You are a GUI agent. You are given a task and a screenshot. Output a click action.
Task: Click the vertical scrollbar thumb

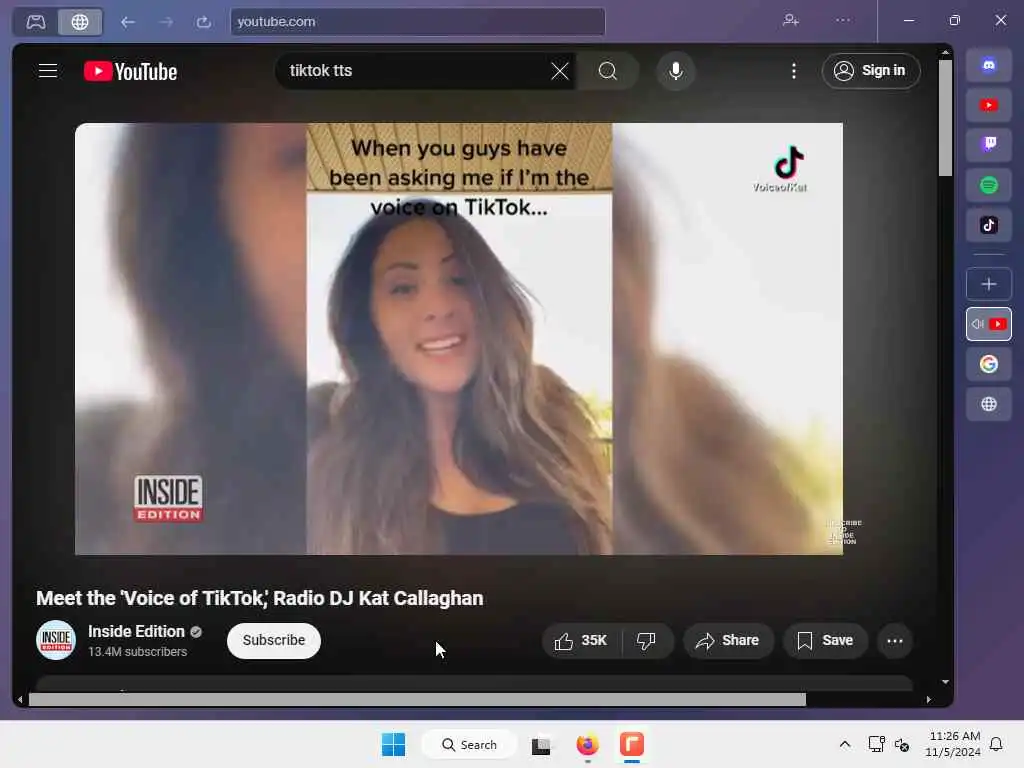point(945,118)
